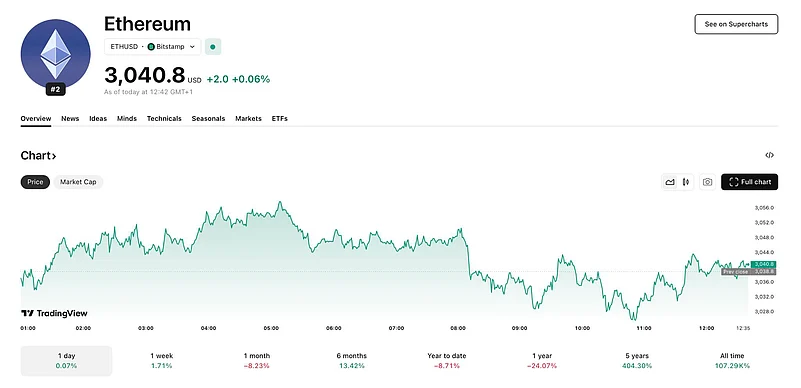Screen dimensions: 801x388
Task: Click See on Supercharts button
Action: (x=736, y=24)
